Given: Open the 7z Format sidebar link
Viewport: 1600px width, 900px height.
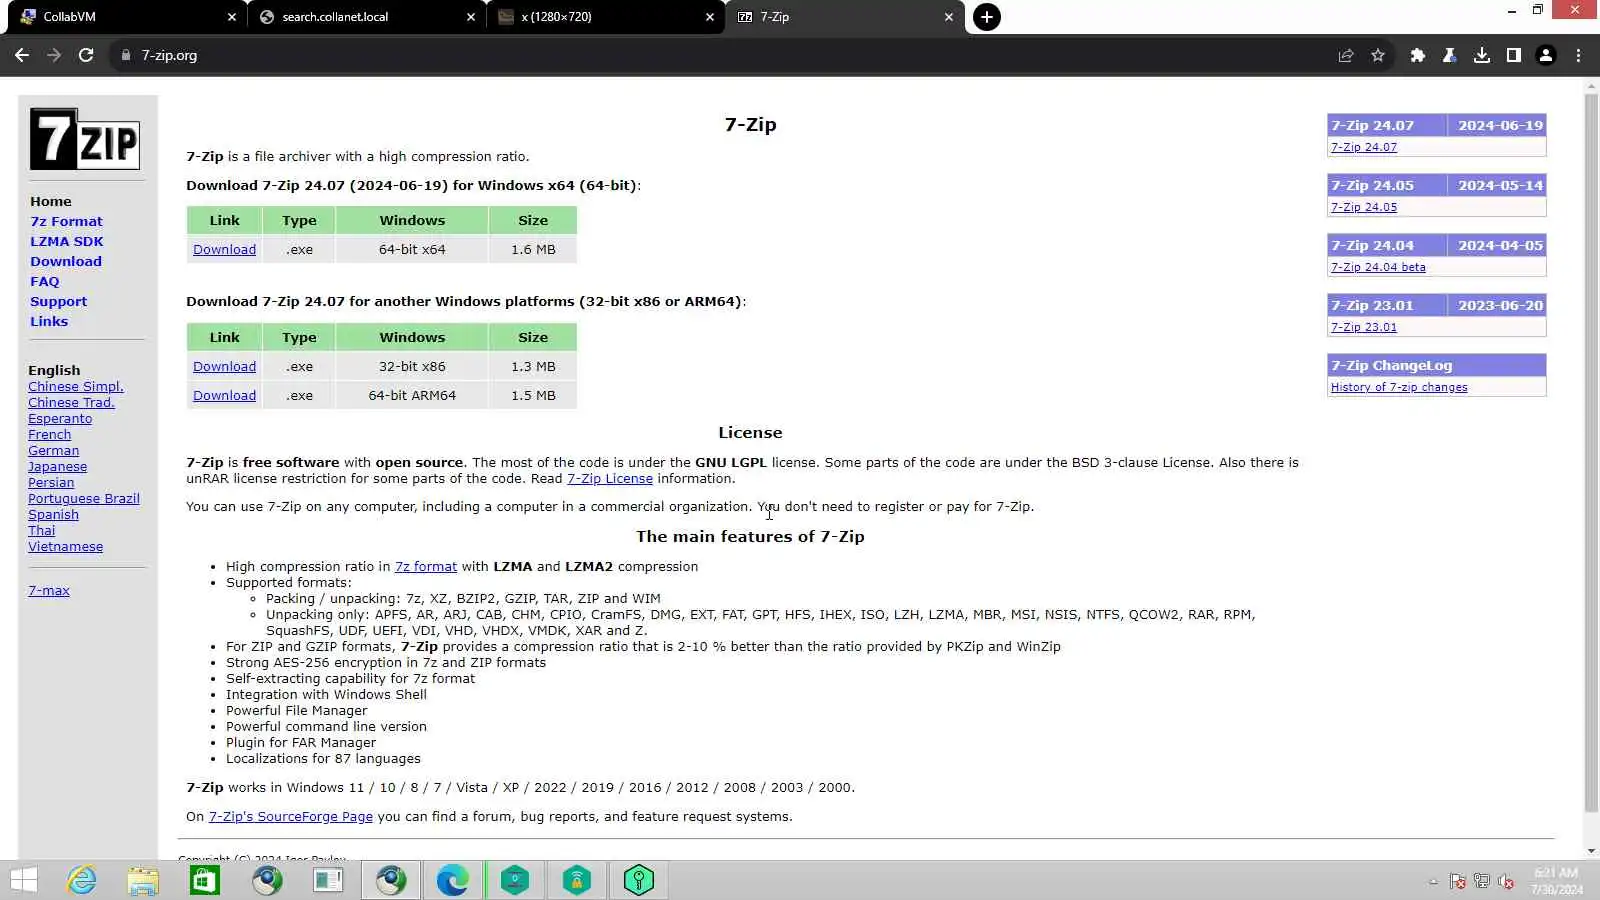Looking at the screenshot, I should (x=66, y=221).
